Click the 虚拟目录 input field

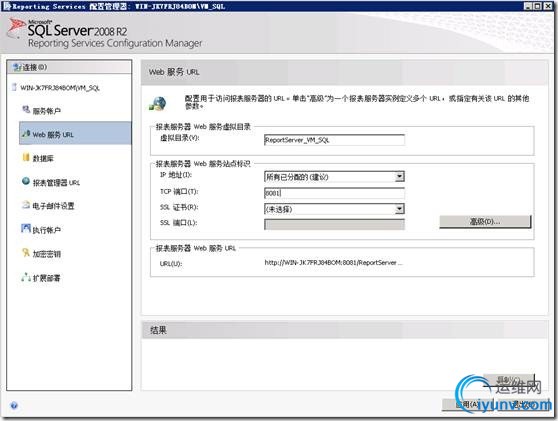pos(334,140)
